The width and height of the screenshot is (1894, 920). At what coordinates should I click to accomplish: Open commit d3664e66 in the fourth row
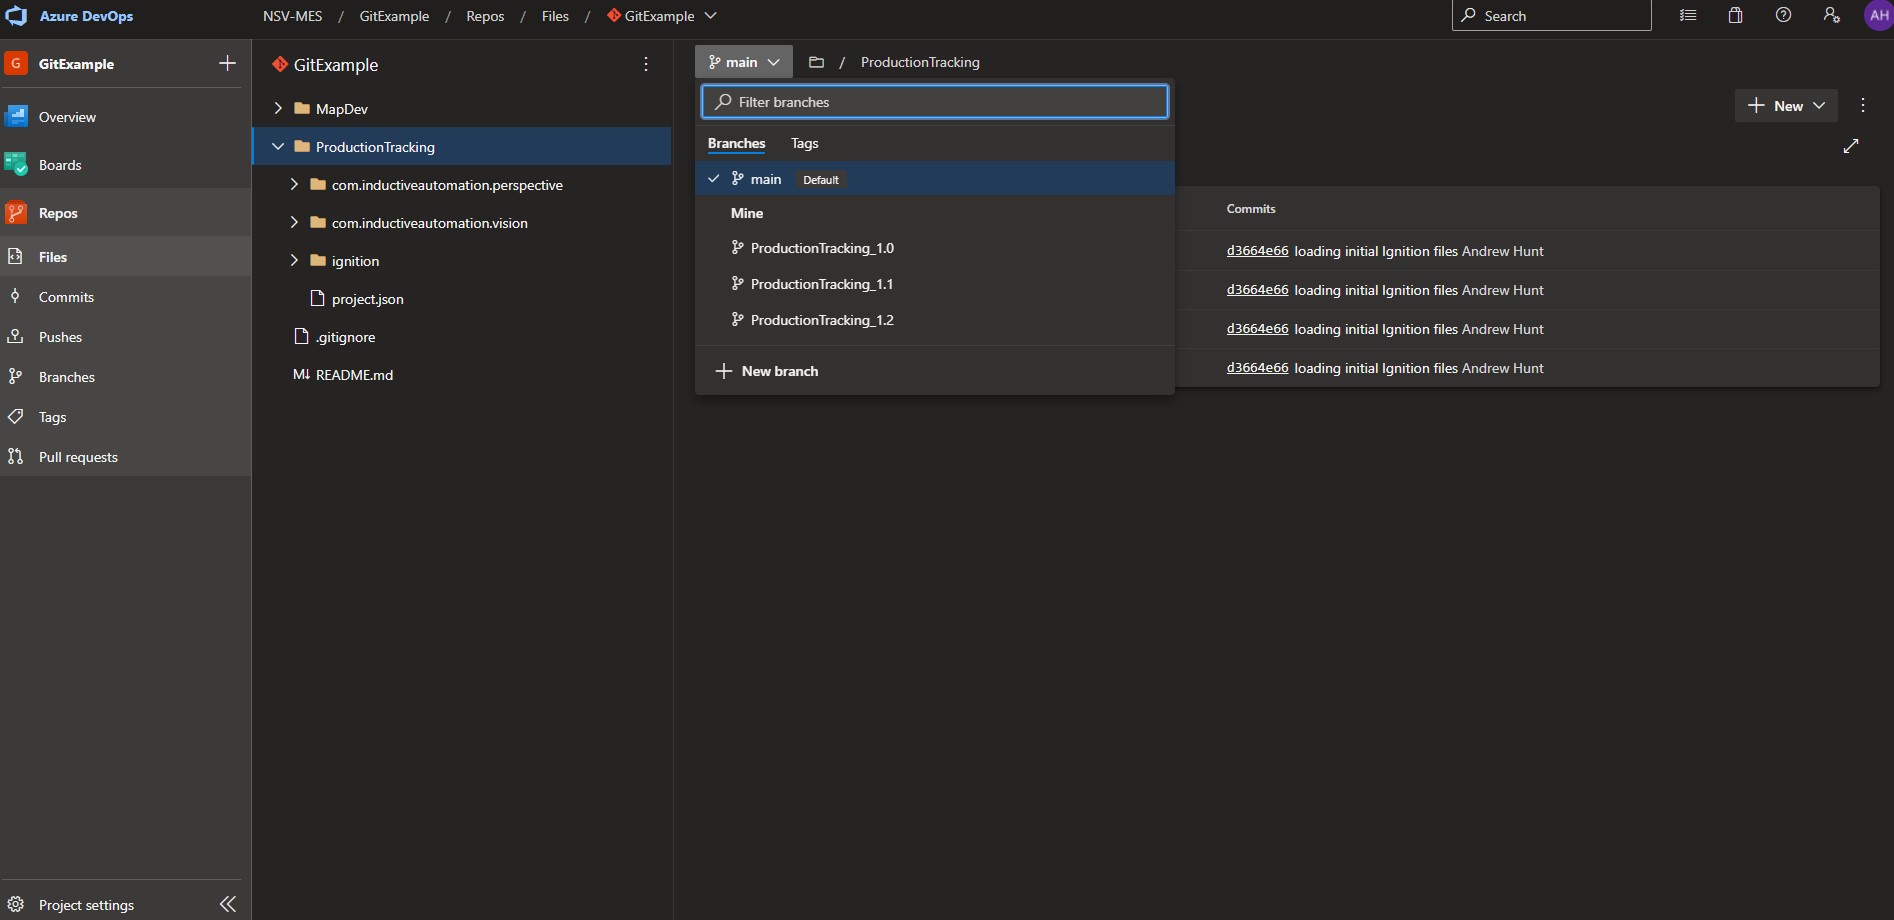coord(1257,368)
